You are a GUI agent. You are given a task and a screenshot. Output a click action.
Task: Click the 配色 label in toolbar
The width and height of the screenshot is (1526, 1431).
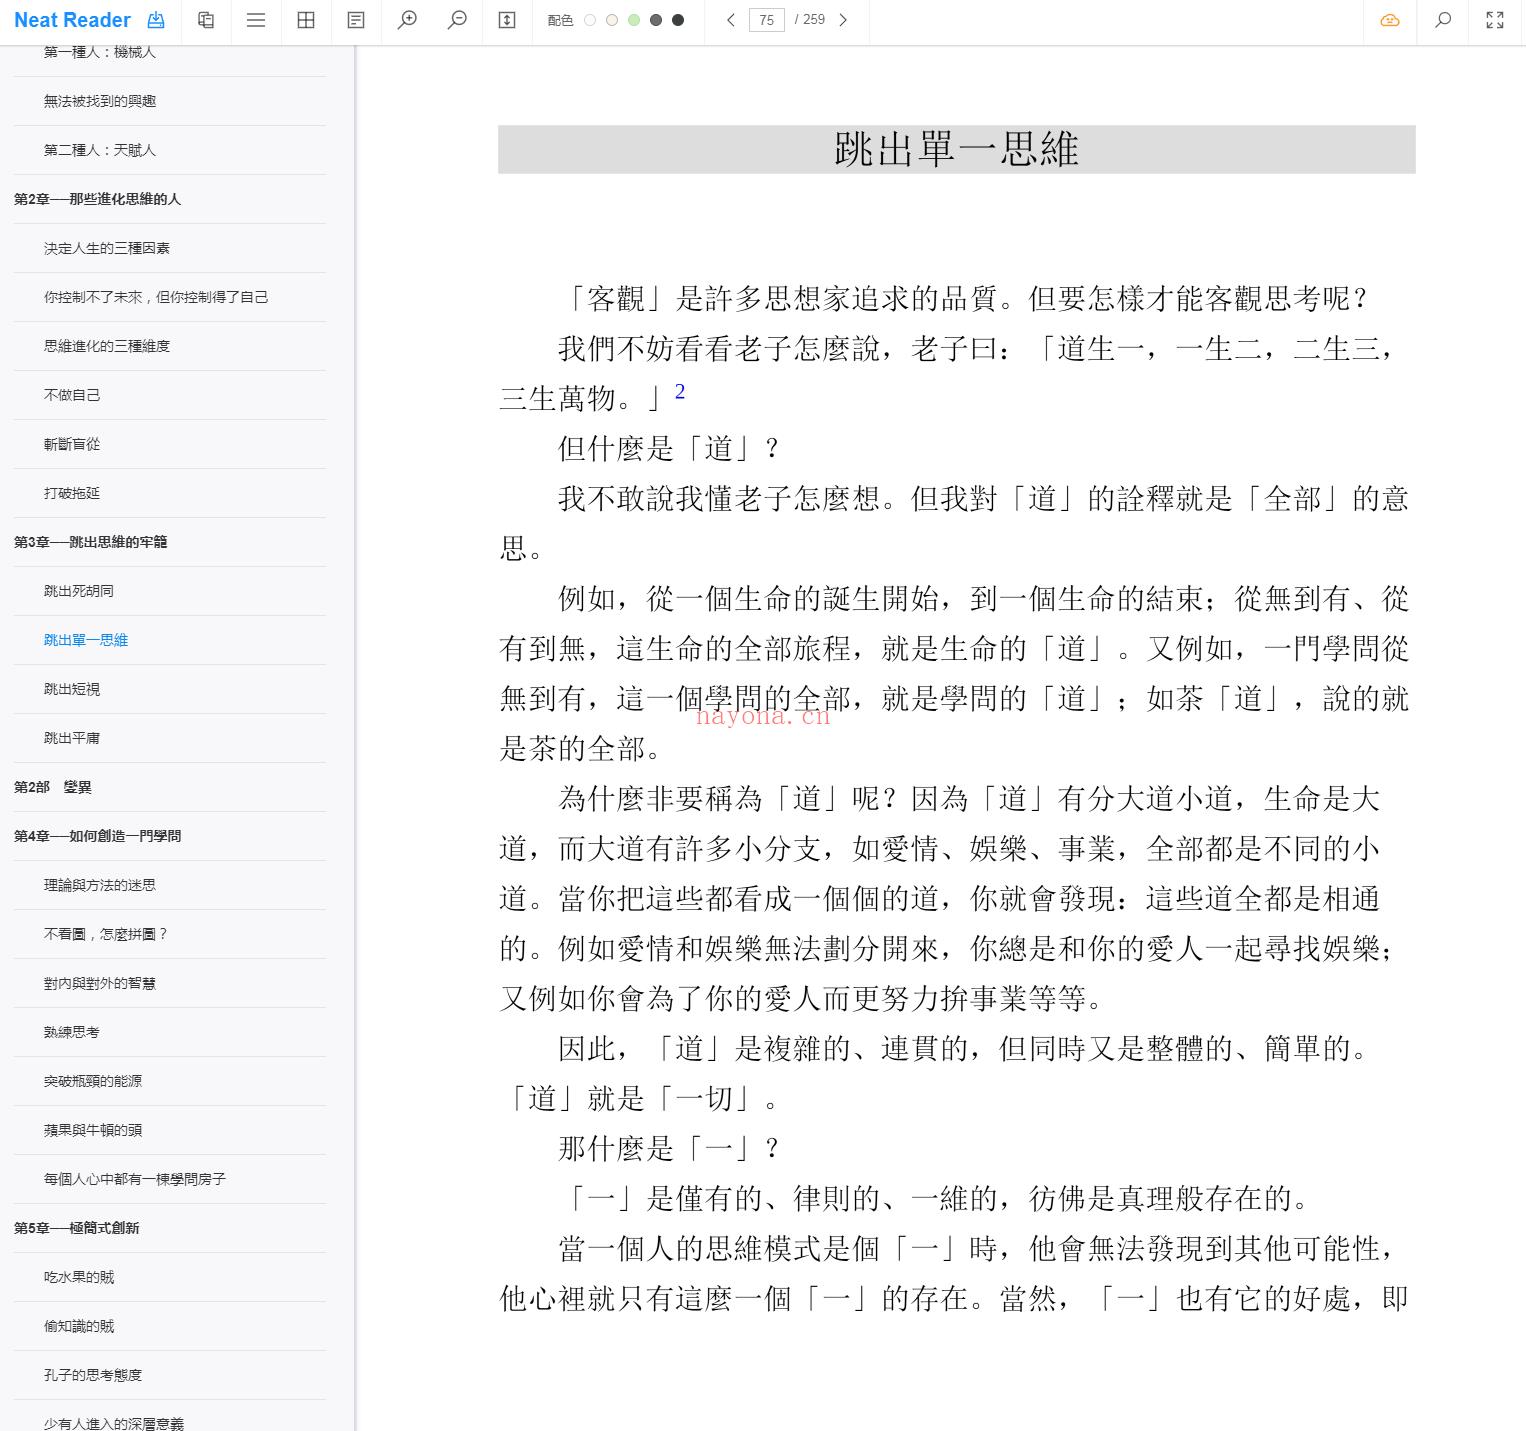click(x=560, y=20)
